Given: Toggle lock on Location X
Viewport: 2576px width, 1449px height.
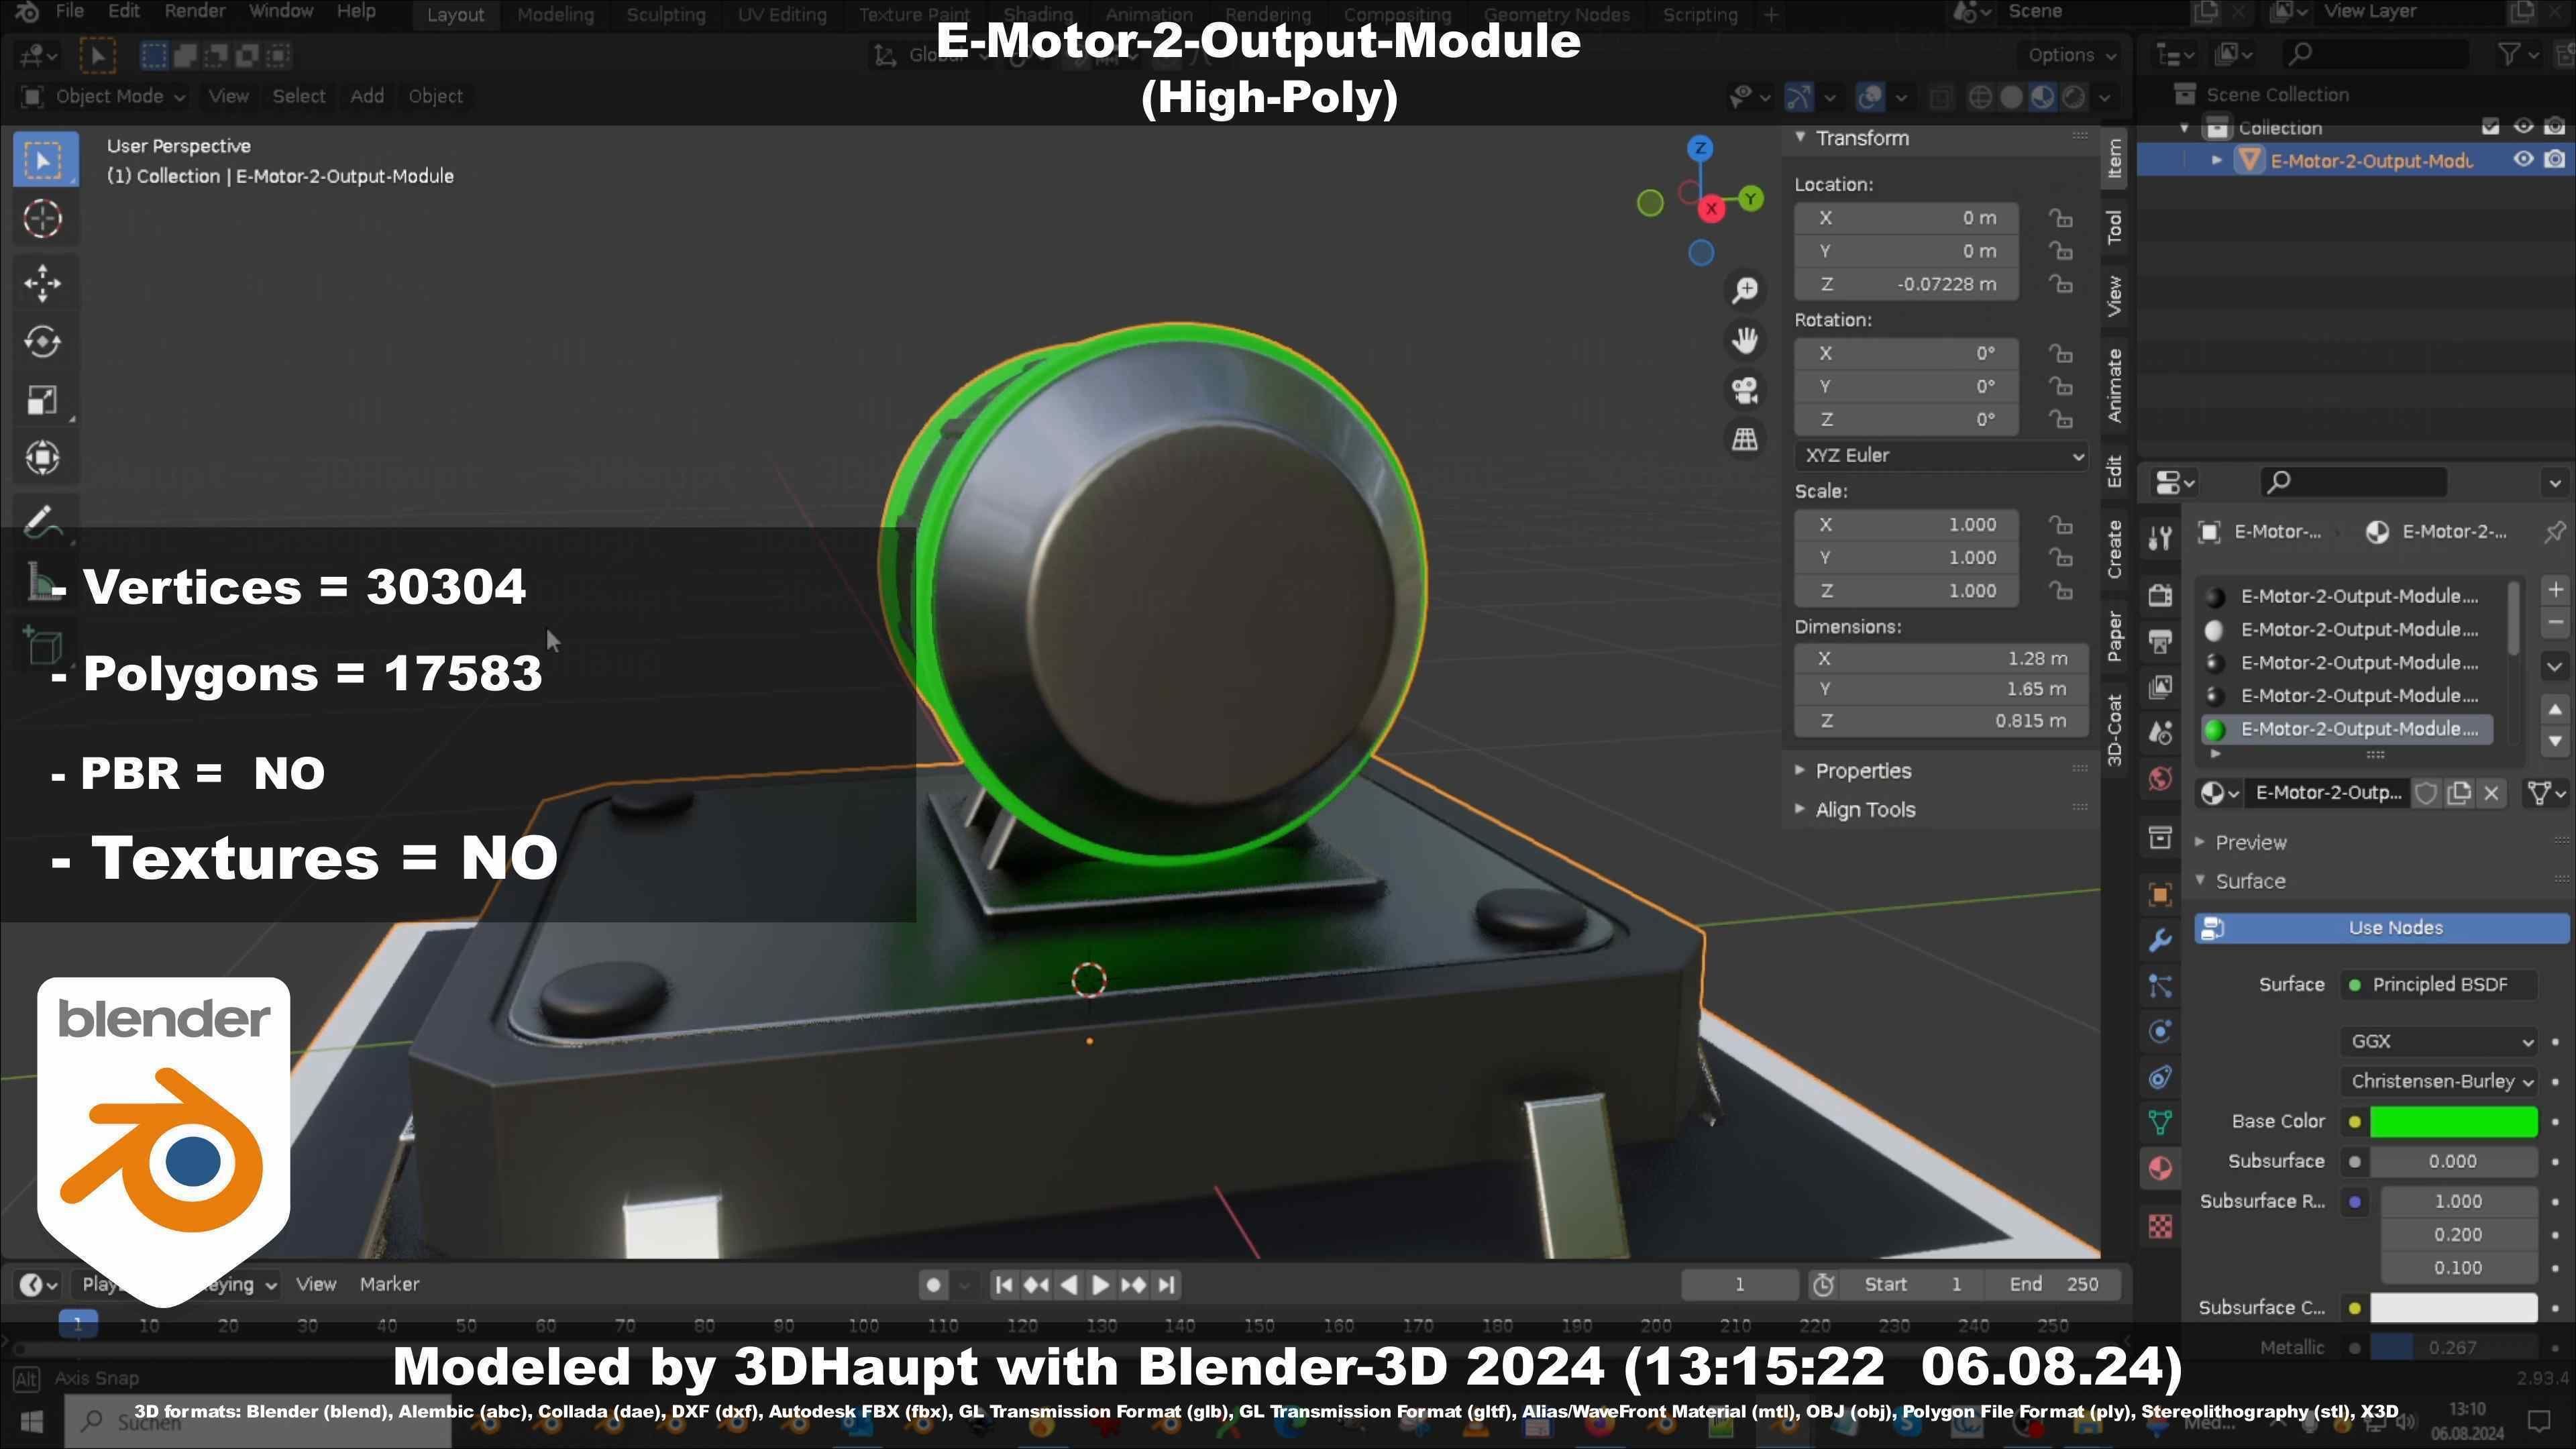Looking at the screenshot, I should [x=2060, y=218].
